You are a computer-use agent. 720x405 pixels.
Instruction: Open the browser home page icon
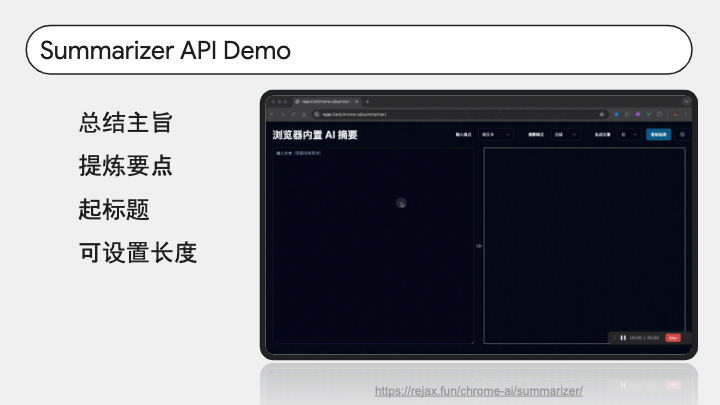click(304, 114)
